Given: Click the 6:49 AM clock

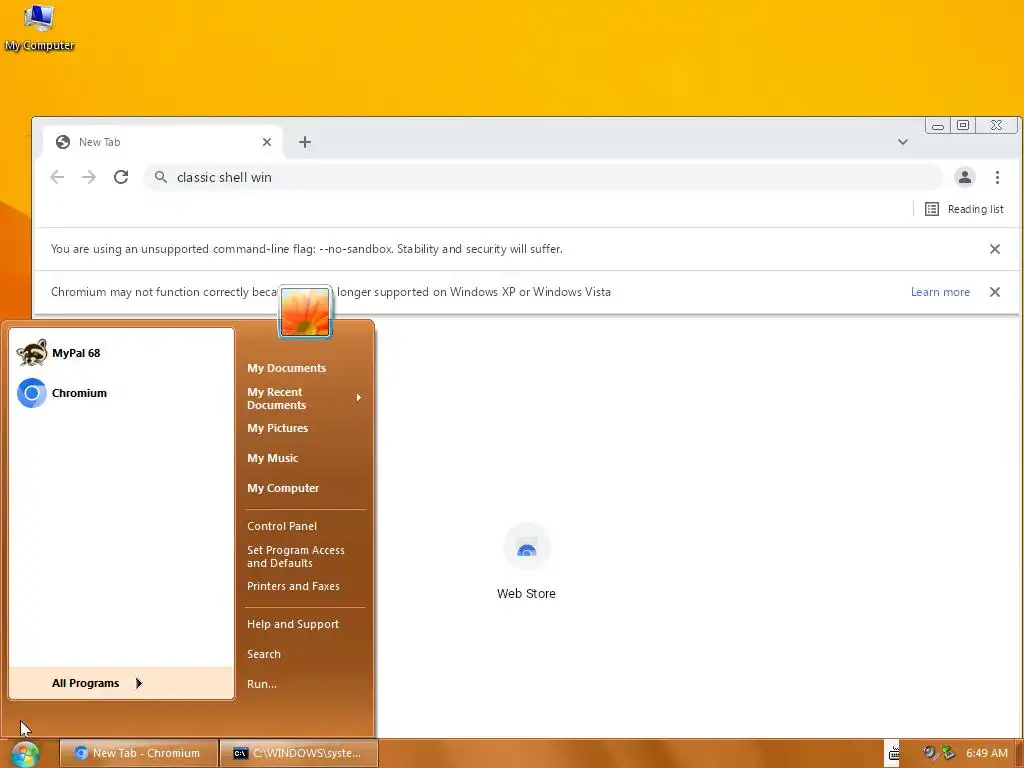Looking at the screenshot, I should pyautogui.click(x=987, y=753).
